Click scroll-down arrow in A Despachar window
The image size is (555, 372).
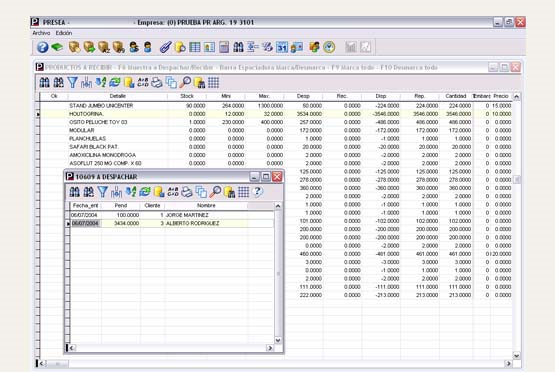coord(278,340)
